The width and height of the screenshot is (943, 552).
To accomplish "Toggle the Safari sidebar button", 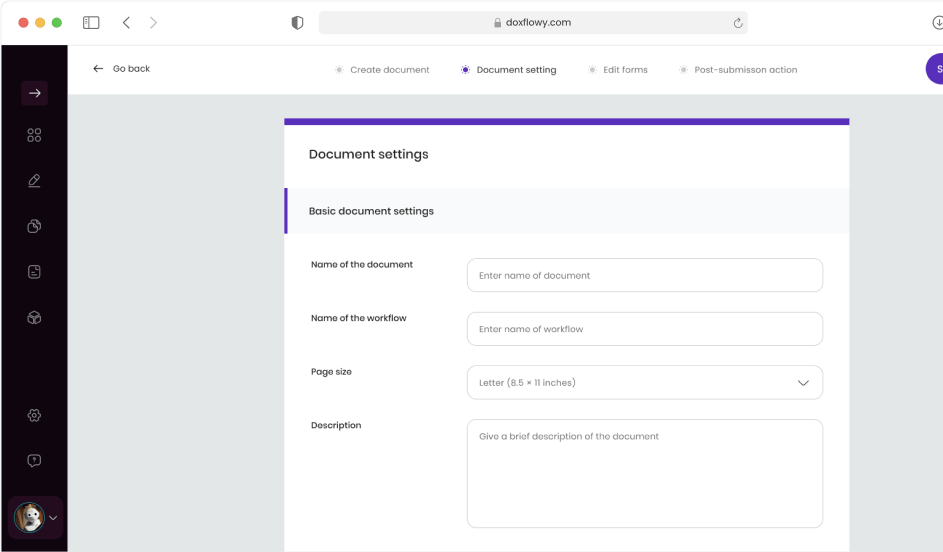I will click(91, 23).
